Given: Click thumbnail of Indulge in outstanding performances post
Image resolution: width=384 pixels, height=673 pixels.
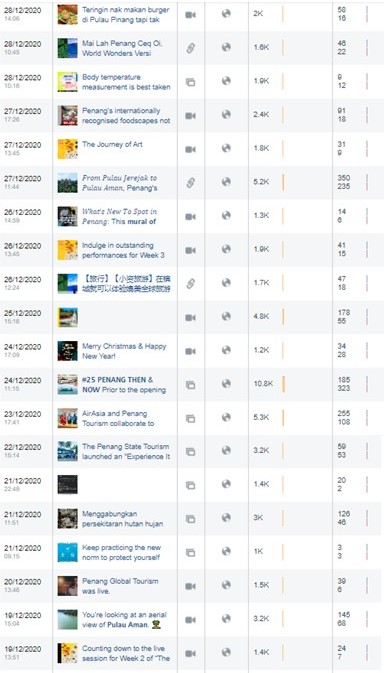Looking at the screenshot, I should click(x=68, y=250).
